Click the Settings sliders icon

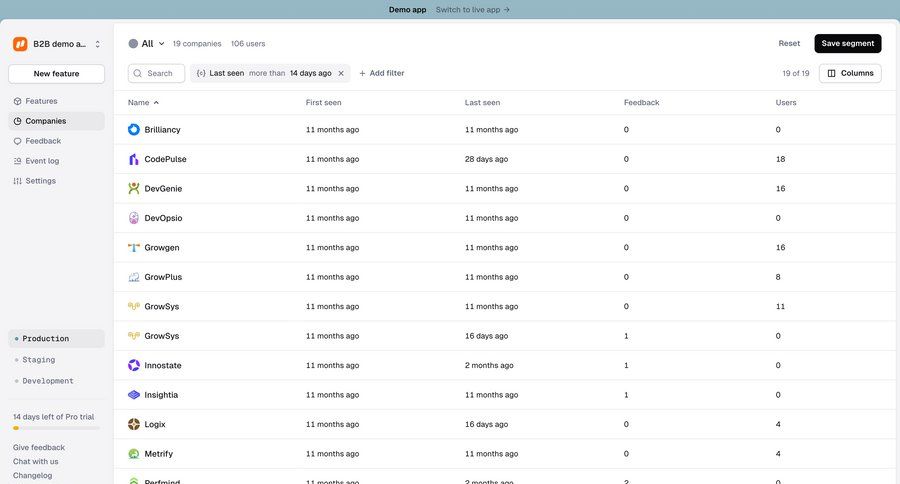(17, 181)
